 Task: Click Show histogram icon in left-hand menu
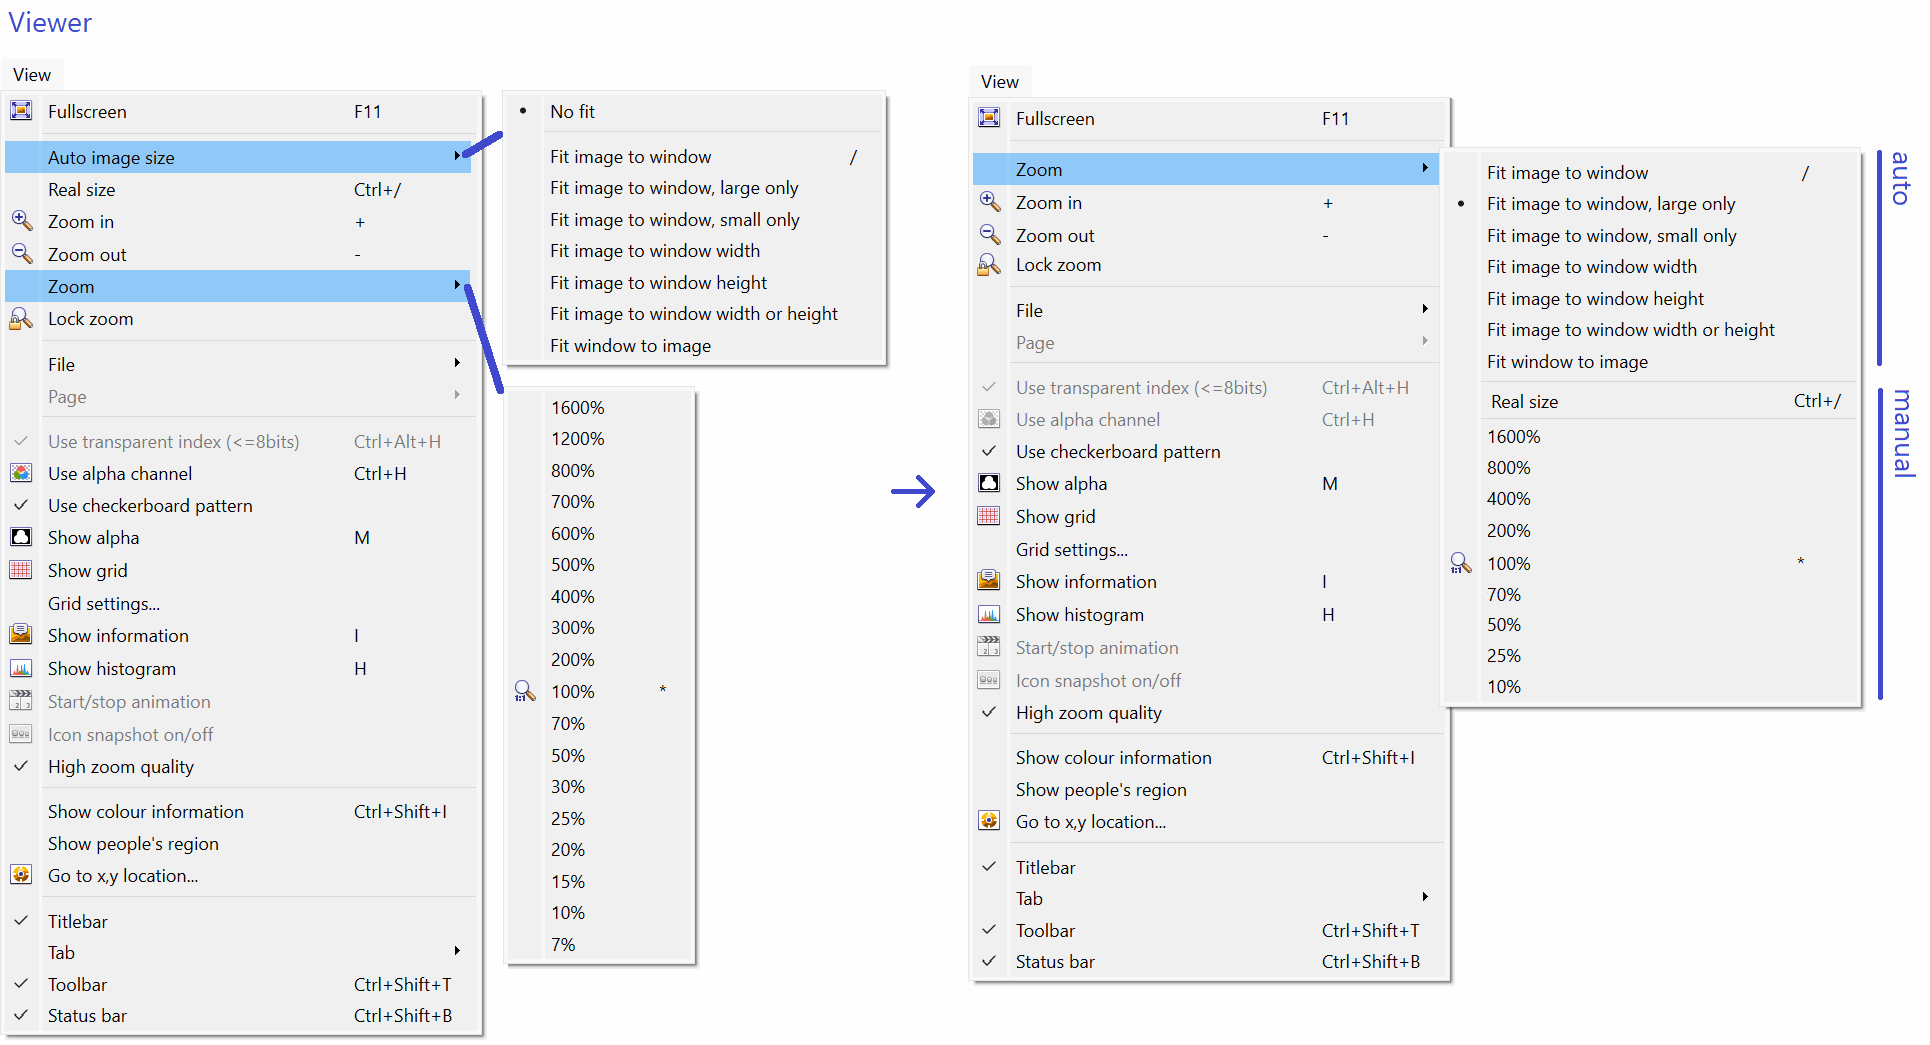[21, 668]
